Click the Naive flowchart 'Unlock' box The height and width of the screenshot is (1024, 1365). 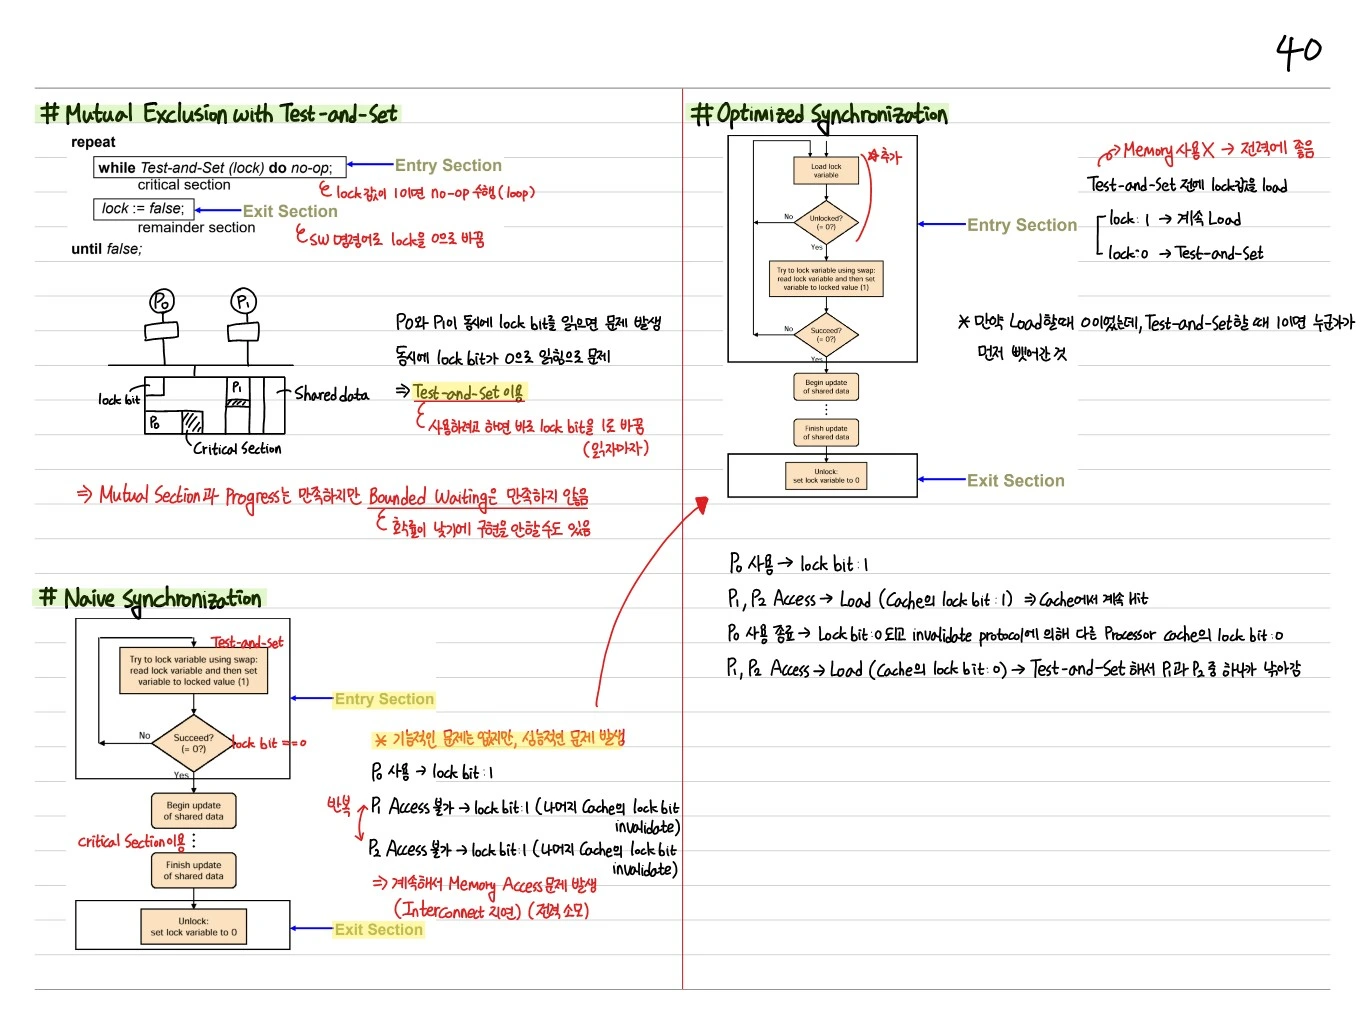(193, 927)
